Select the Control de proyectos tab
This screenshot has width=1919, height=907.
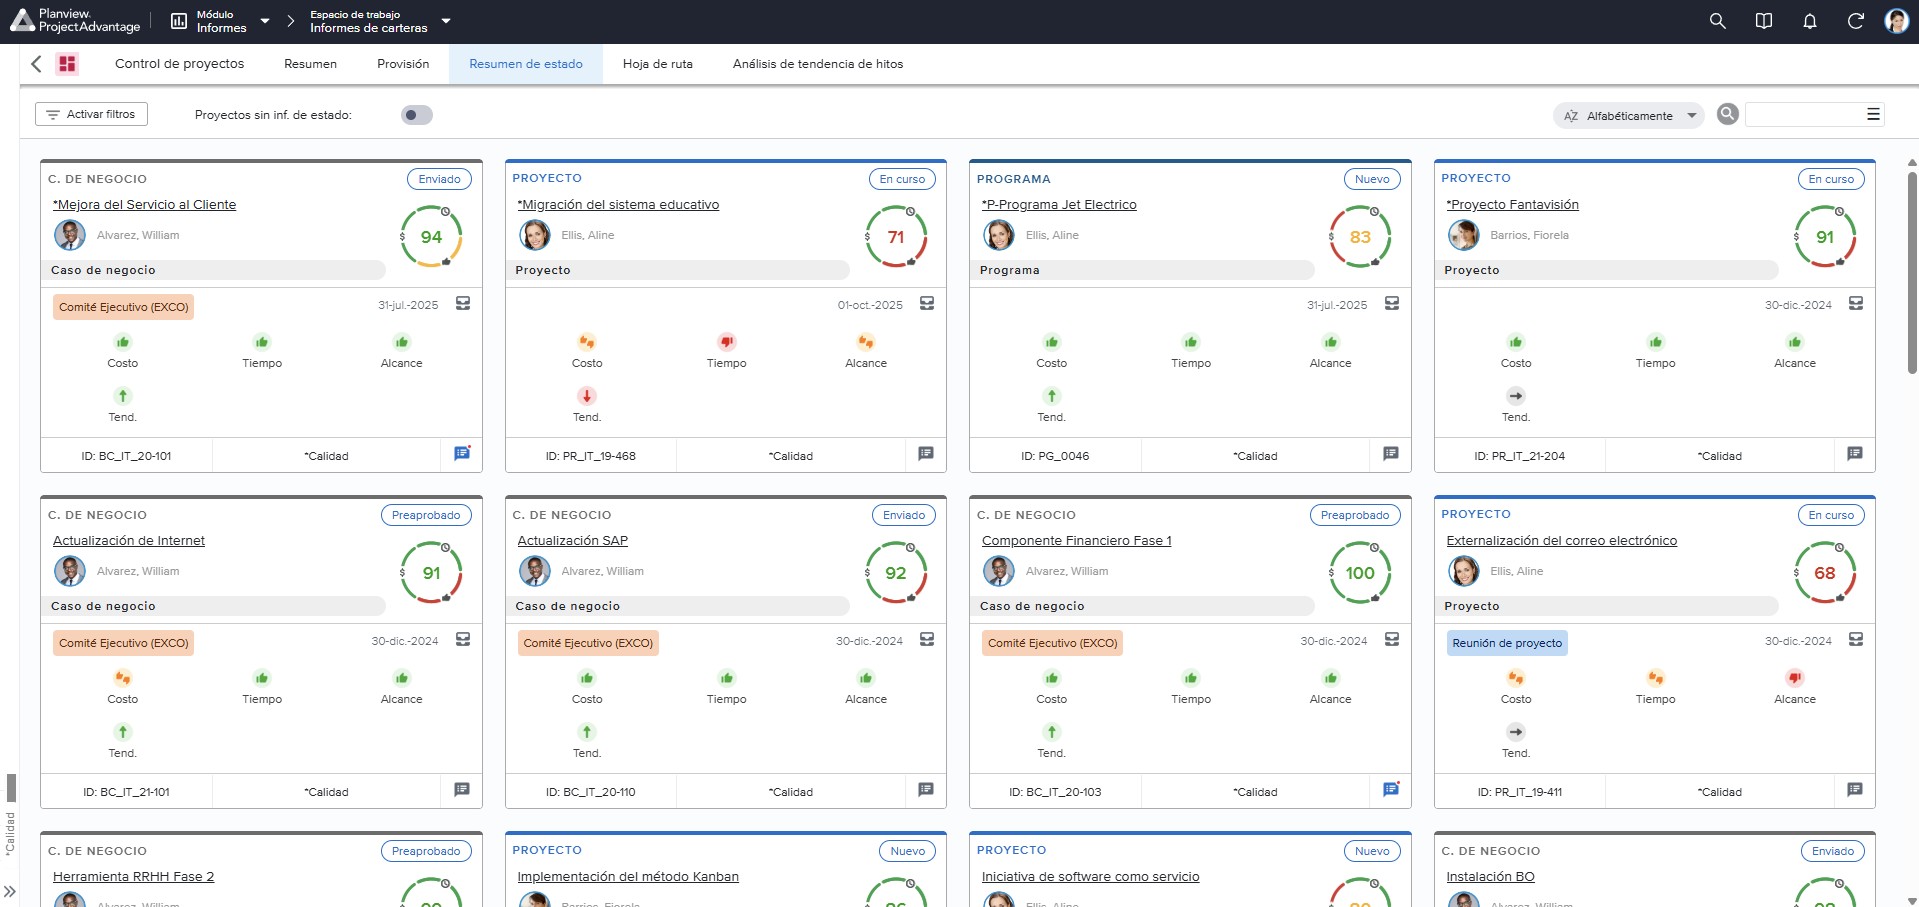click(179, 64)
